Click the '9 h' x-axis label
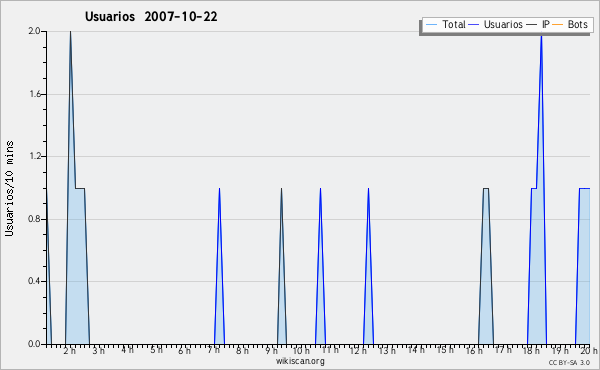The height and width of the screenshot is (370, 600). click(271, 350)
